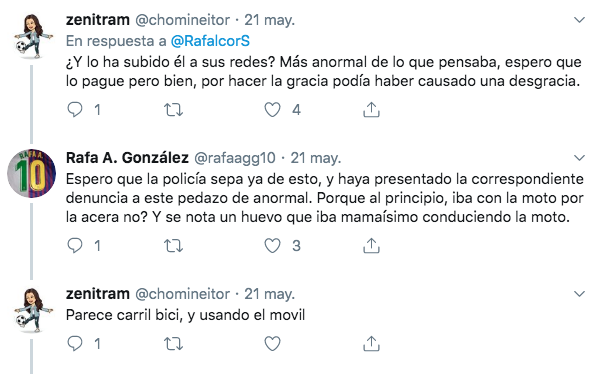This screenshot has height=374, width=595.
Task: Reply to the 'Parece carril bici' tweet
Action: tap(75, 343)
